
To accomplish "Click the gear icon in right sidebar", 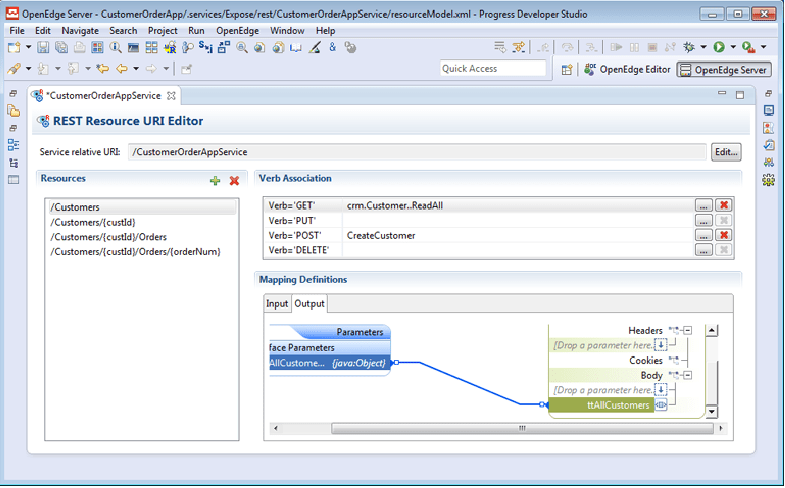I will [x=768, y=179].
